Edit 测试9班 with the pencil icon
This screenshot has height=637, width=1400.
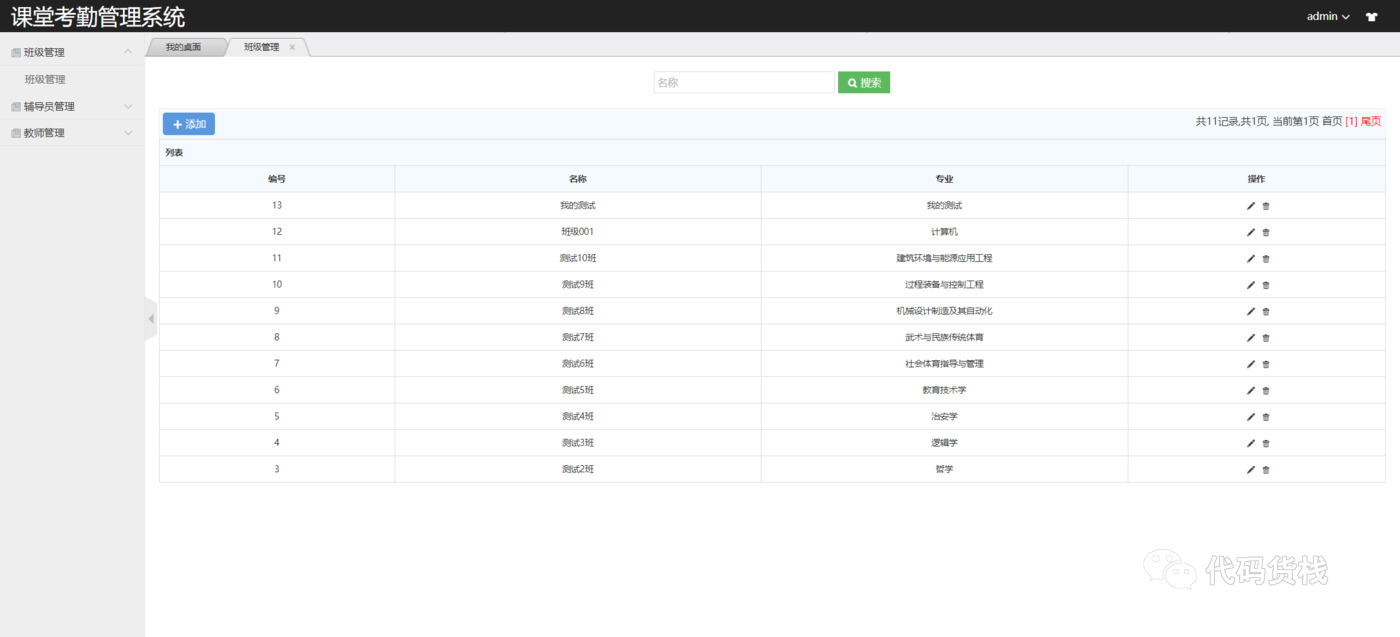click(1250, 285)
